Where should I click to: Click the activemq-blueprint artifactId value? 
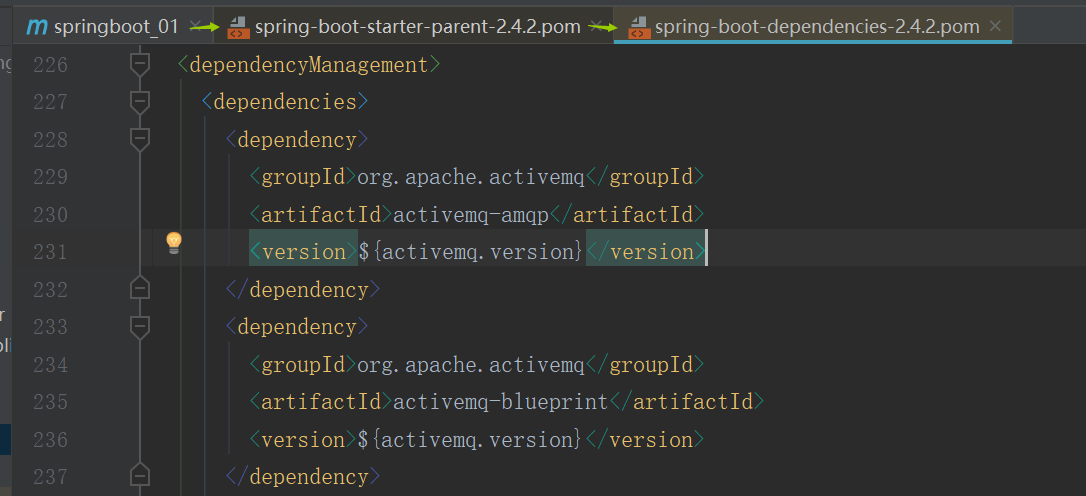501,402
